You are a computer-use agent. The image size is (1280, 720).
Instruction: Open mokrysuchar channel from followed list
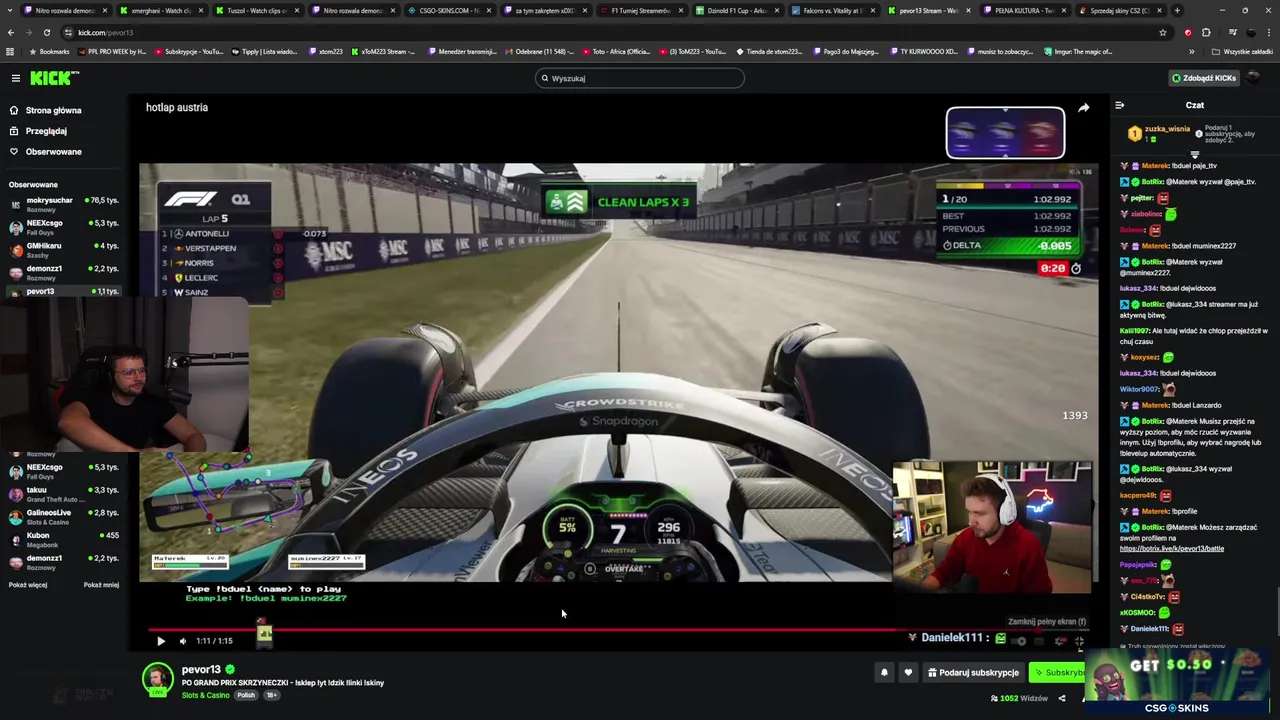pos(64,204)
